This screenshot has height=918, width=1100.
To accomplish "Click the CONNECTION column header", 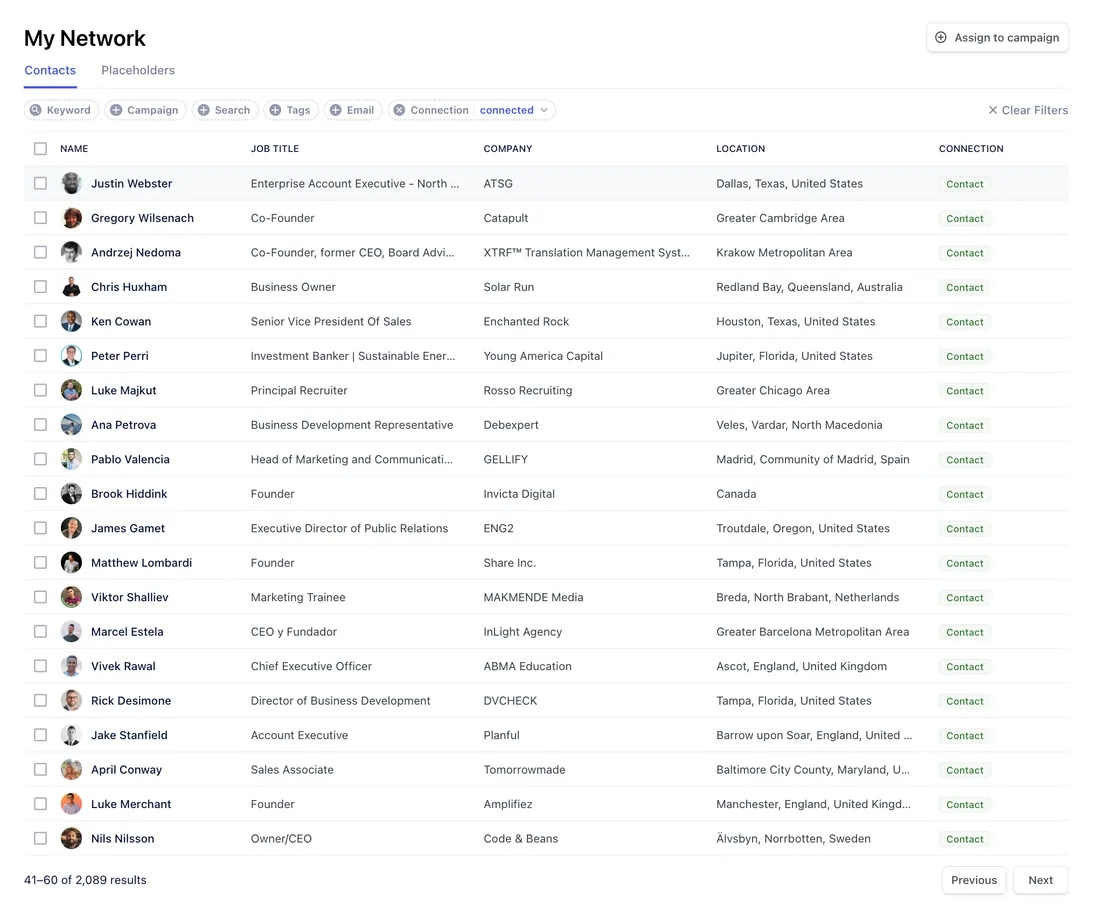I will (x=971, y=149).
